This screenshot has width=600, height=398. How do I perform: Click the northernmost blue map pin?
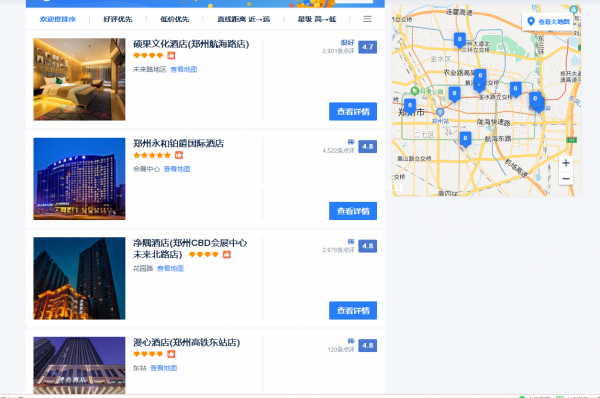pyautogui.click(x=460, y=40)
